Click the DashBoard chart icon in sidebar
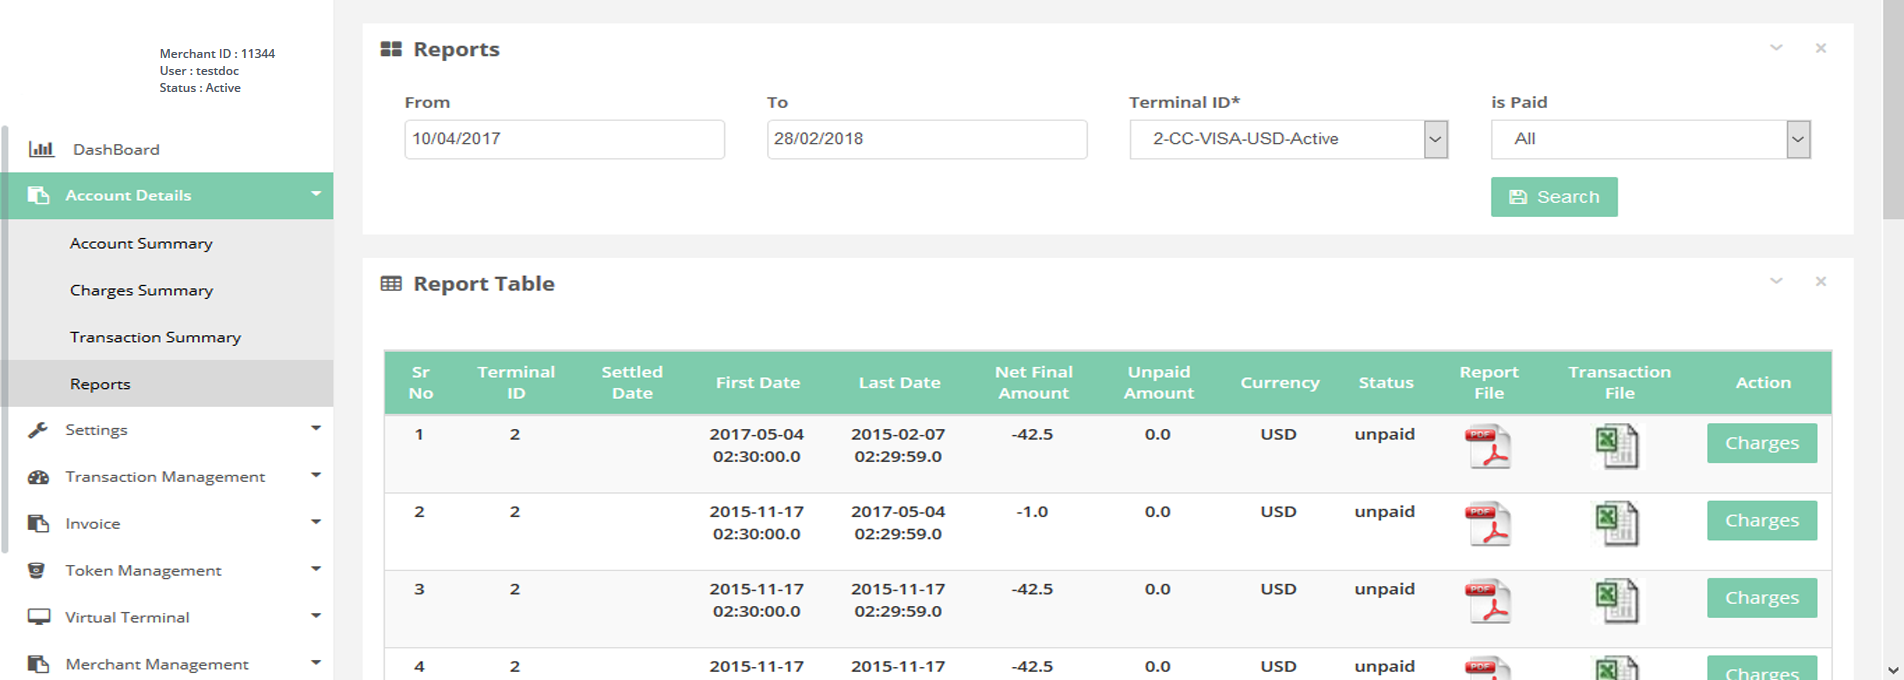1904x680 pixels. click(41, 149)
